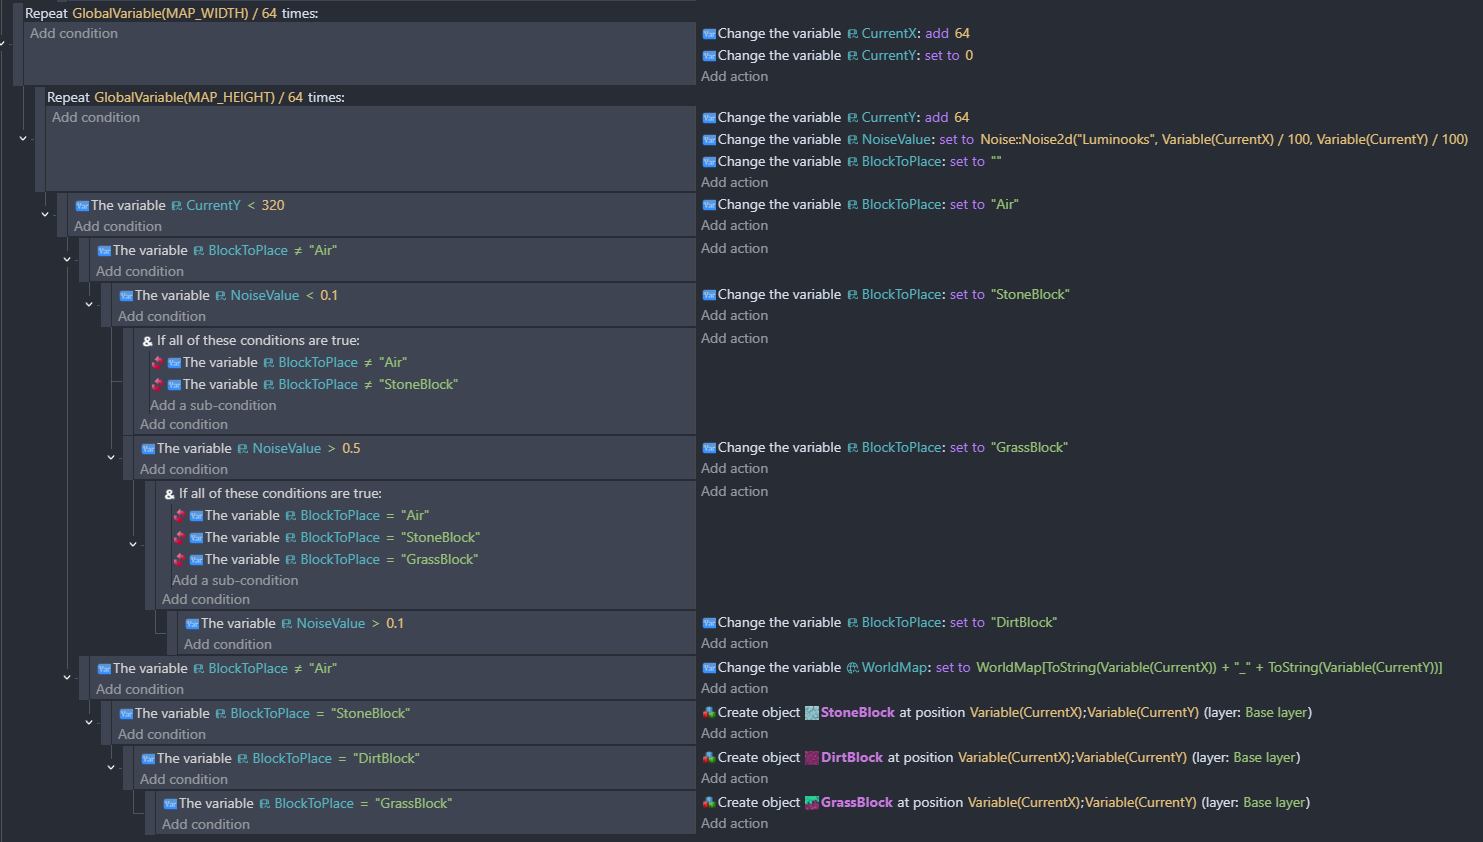This screenshot has width=1483, height=842.
Task: Click the GrassBlock object icon in Create object action
Action: click(x=812, y=803)
